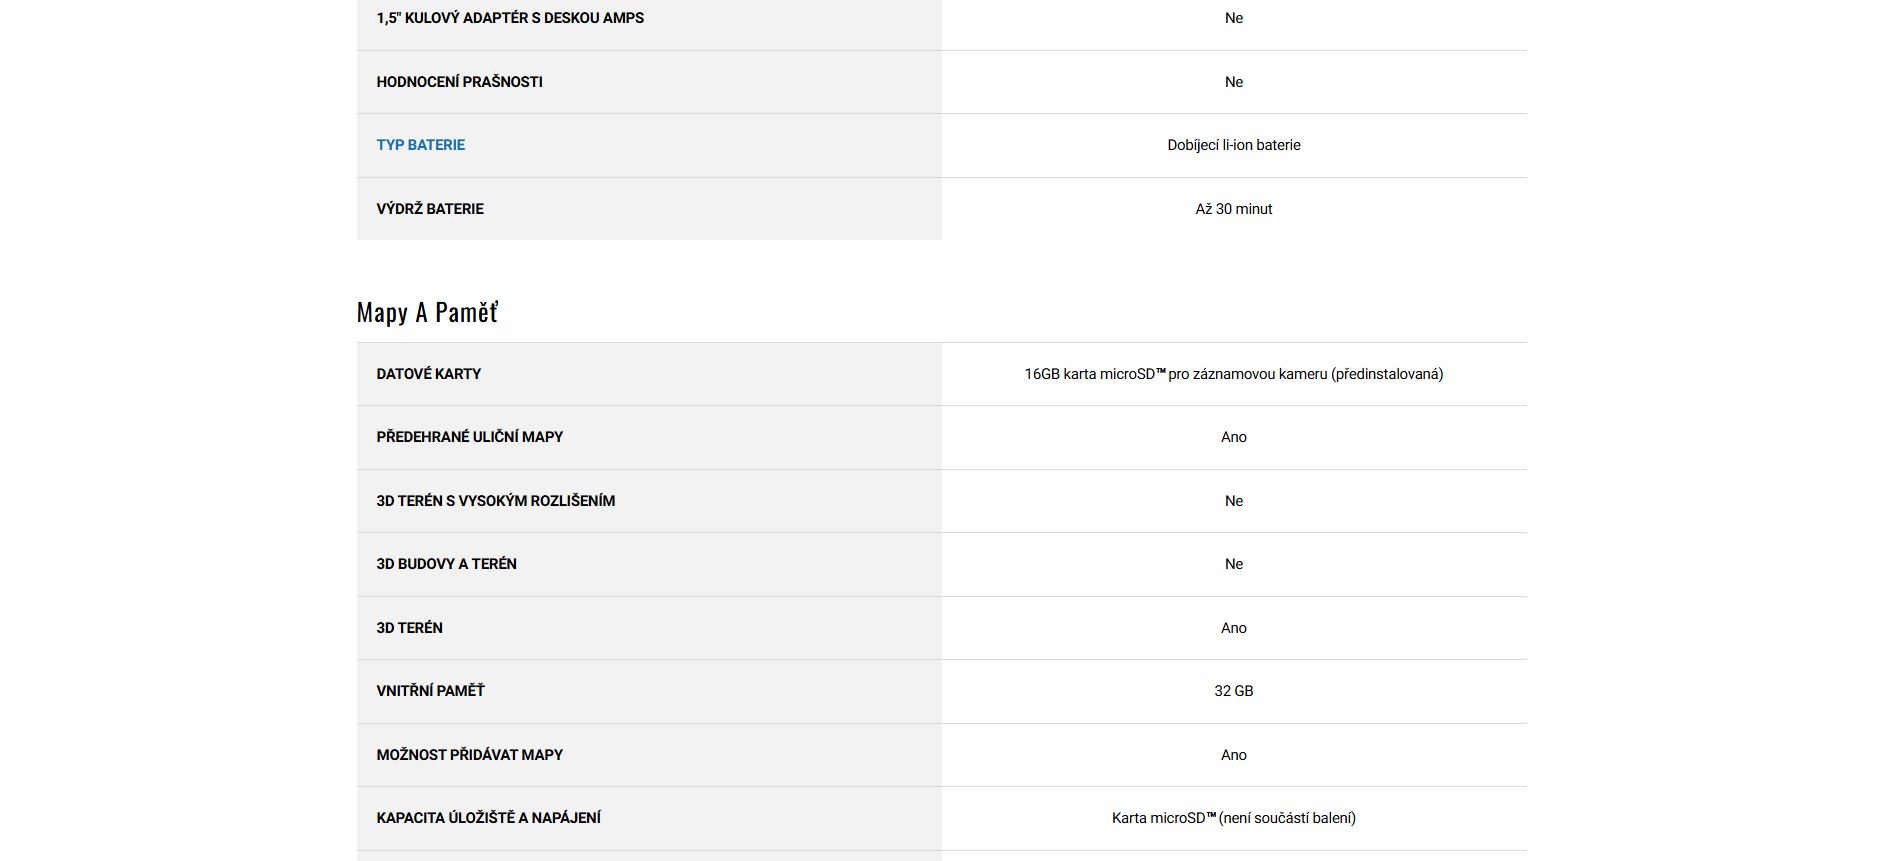The image size is (1885, 861).
Task: Click the 1,5" KULOVÝ ADAPTÉR S DESKOU AMPS label
Action: (x=510, y=18)
